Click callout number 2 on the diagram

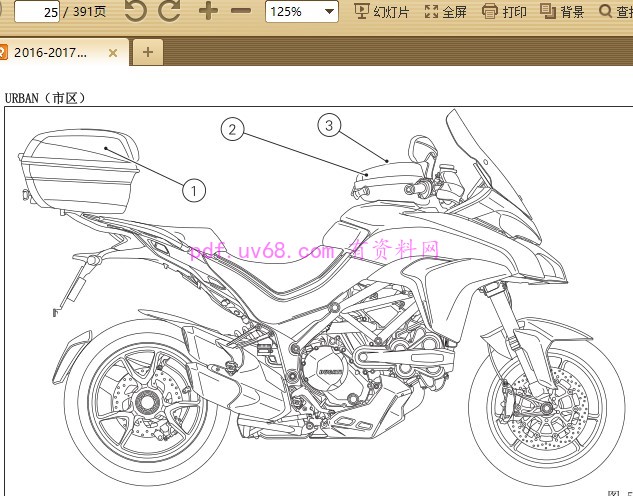(x=232, y=129)
